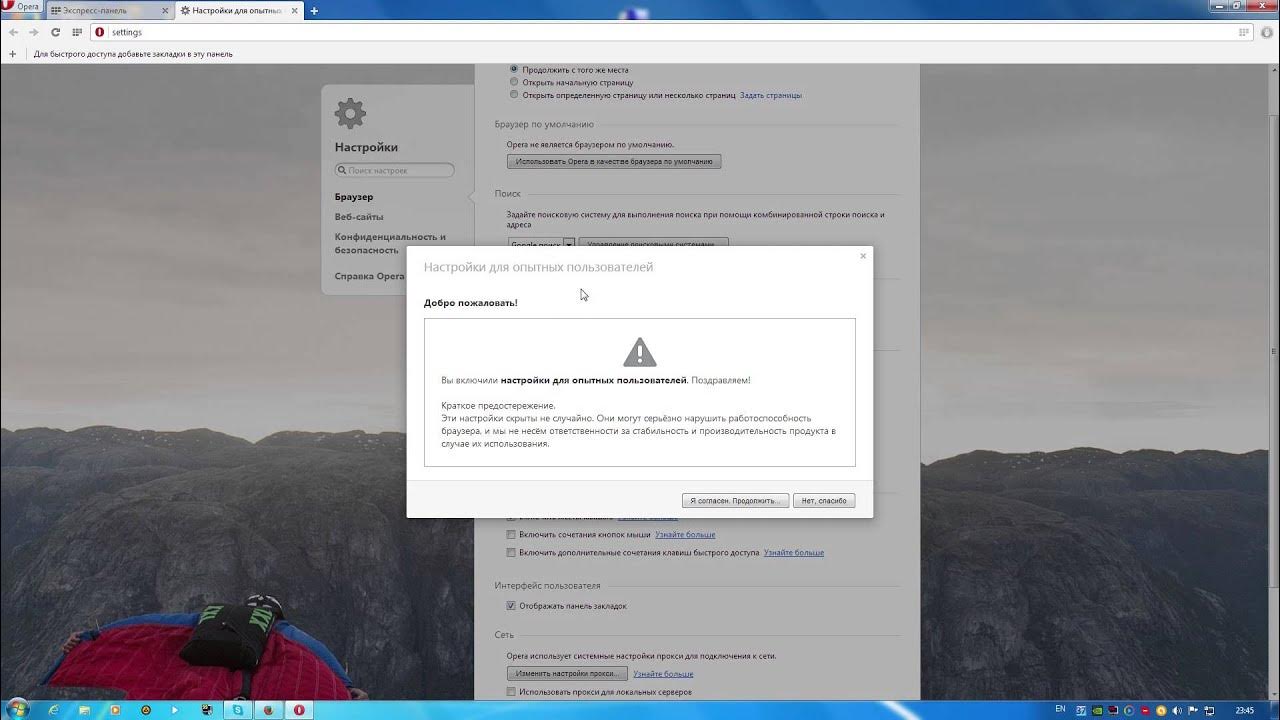Click Я согласен. Продолжить button
The image size is (1280, 720).
[x=736, y=500]
